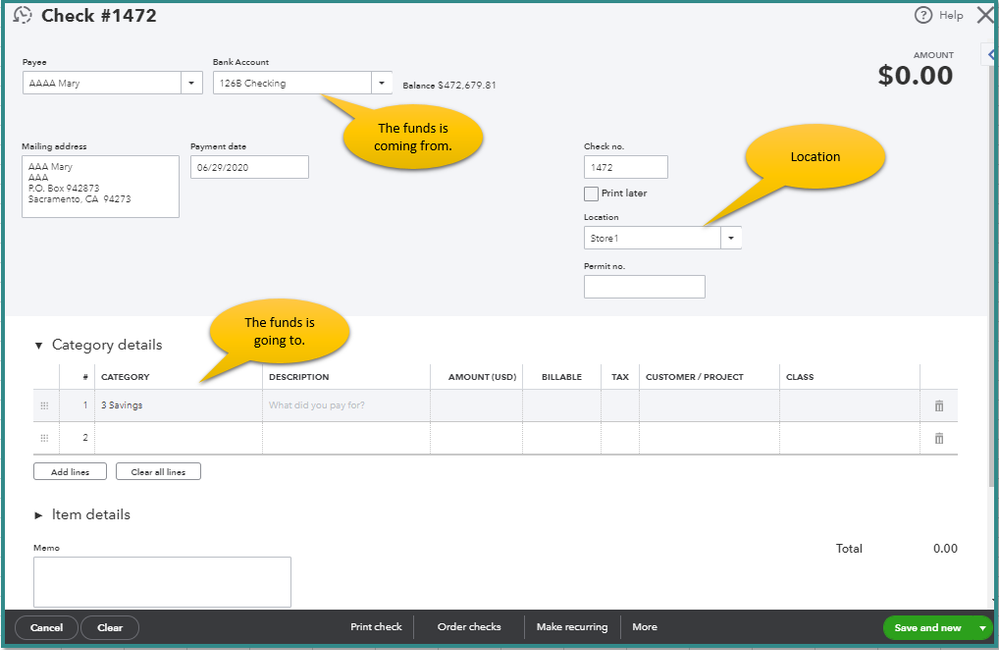Select Print check in bottom bar
The height and width of the screenshot is (650, 999).
click(x=376, y=627)
